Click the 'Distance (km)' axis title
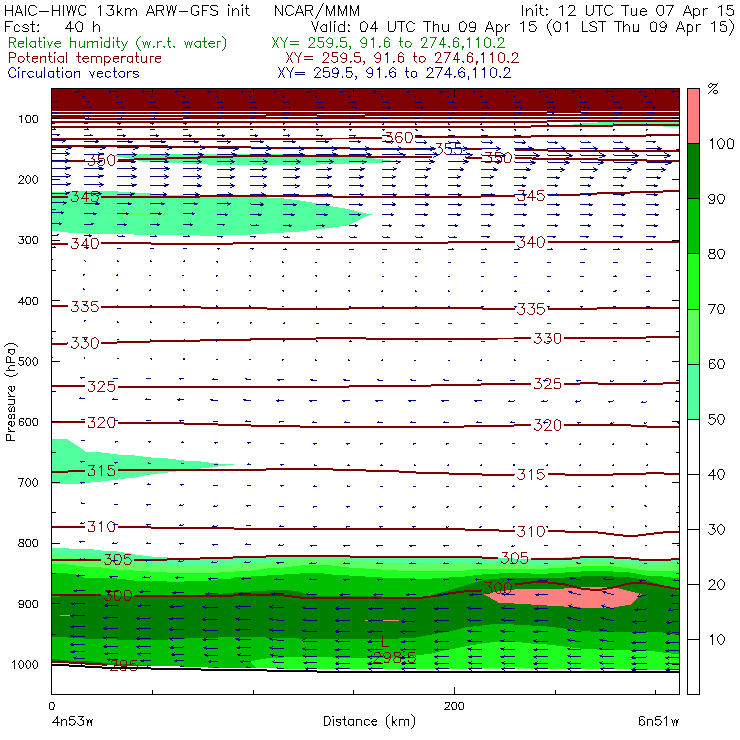This screenshot has width=740, height=740. tap(369, 721)
